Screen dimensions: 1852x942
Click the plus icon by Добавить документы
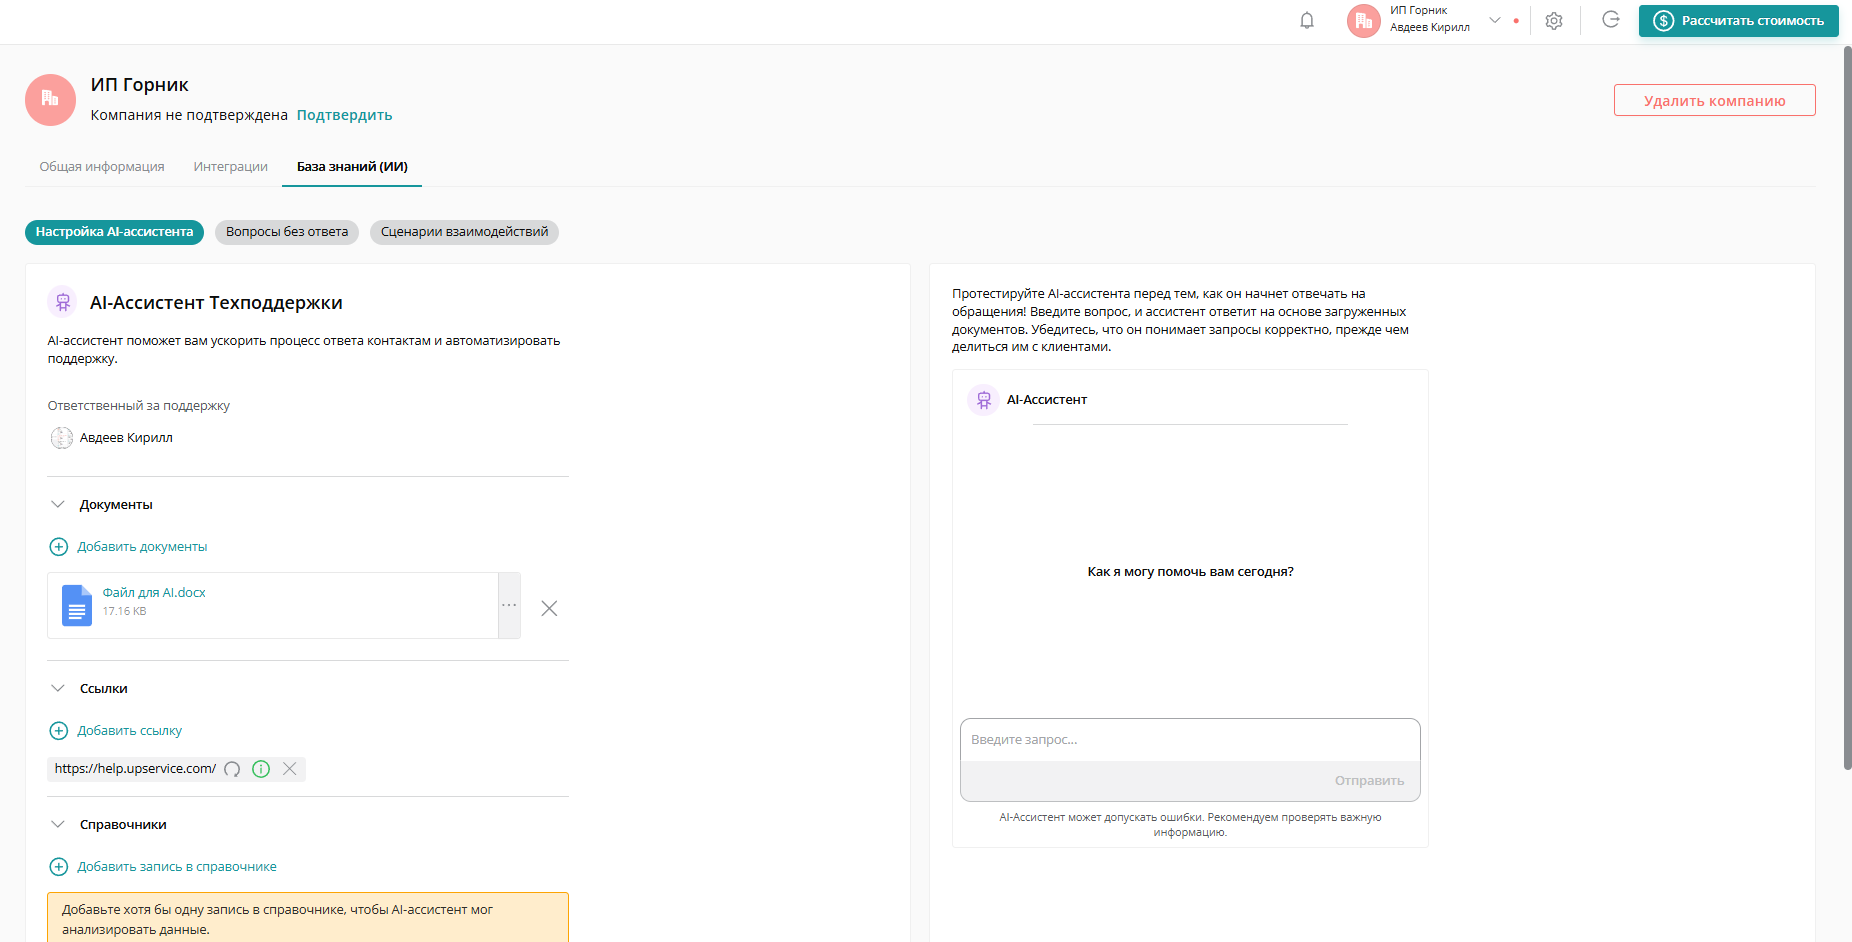coord(59,547)
